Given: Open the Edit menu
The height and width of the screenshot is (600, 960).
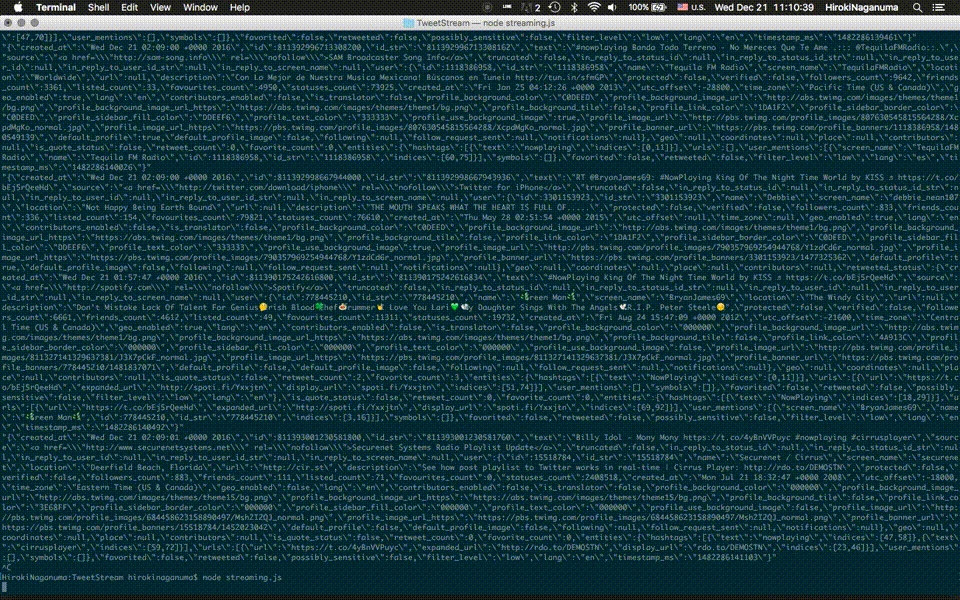Looking at the screenshot, I should click(129, 7).
